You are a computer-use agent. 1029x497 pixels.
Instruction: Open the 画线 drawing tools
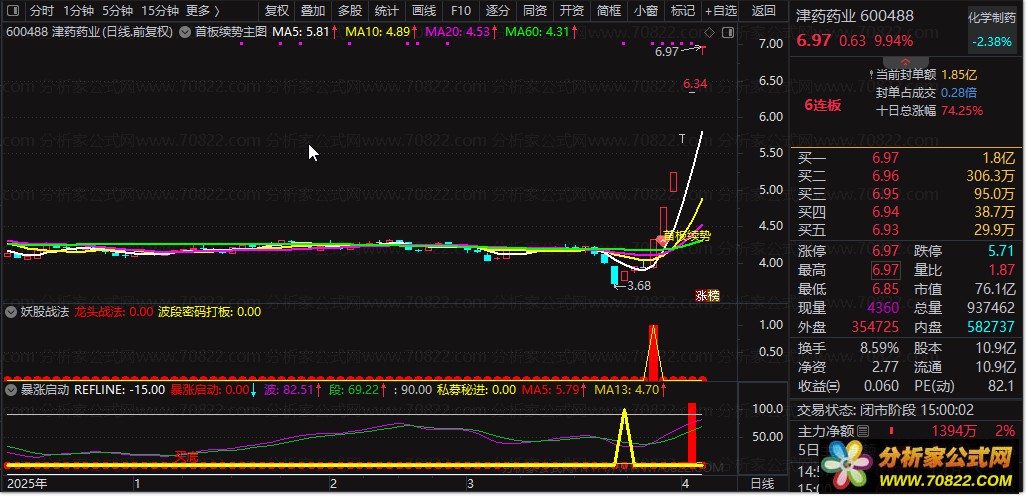[x=424, y=11]
